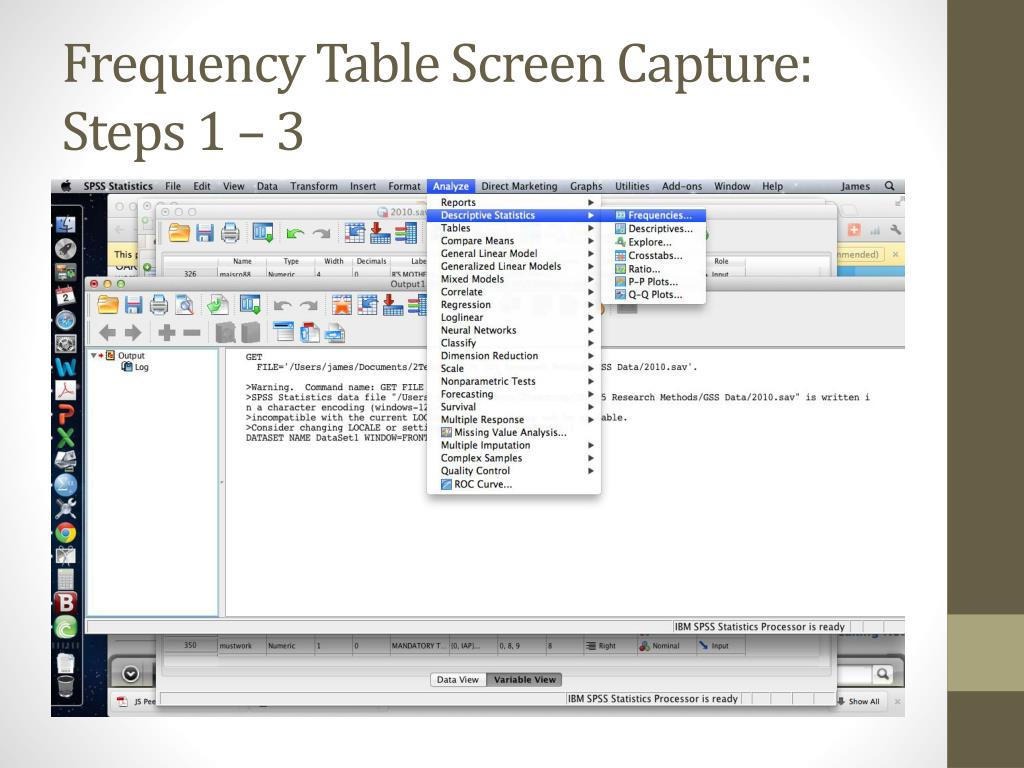
Task: Open file folder icon in Output1 toolbar
Action: 108,305
